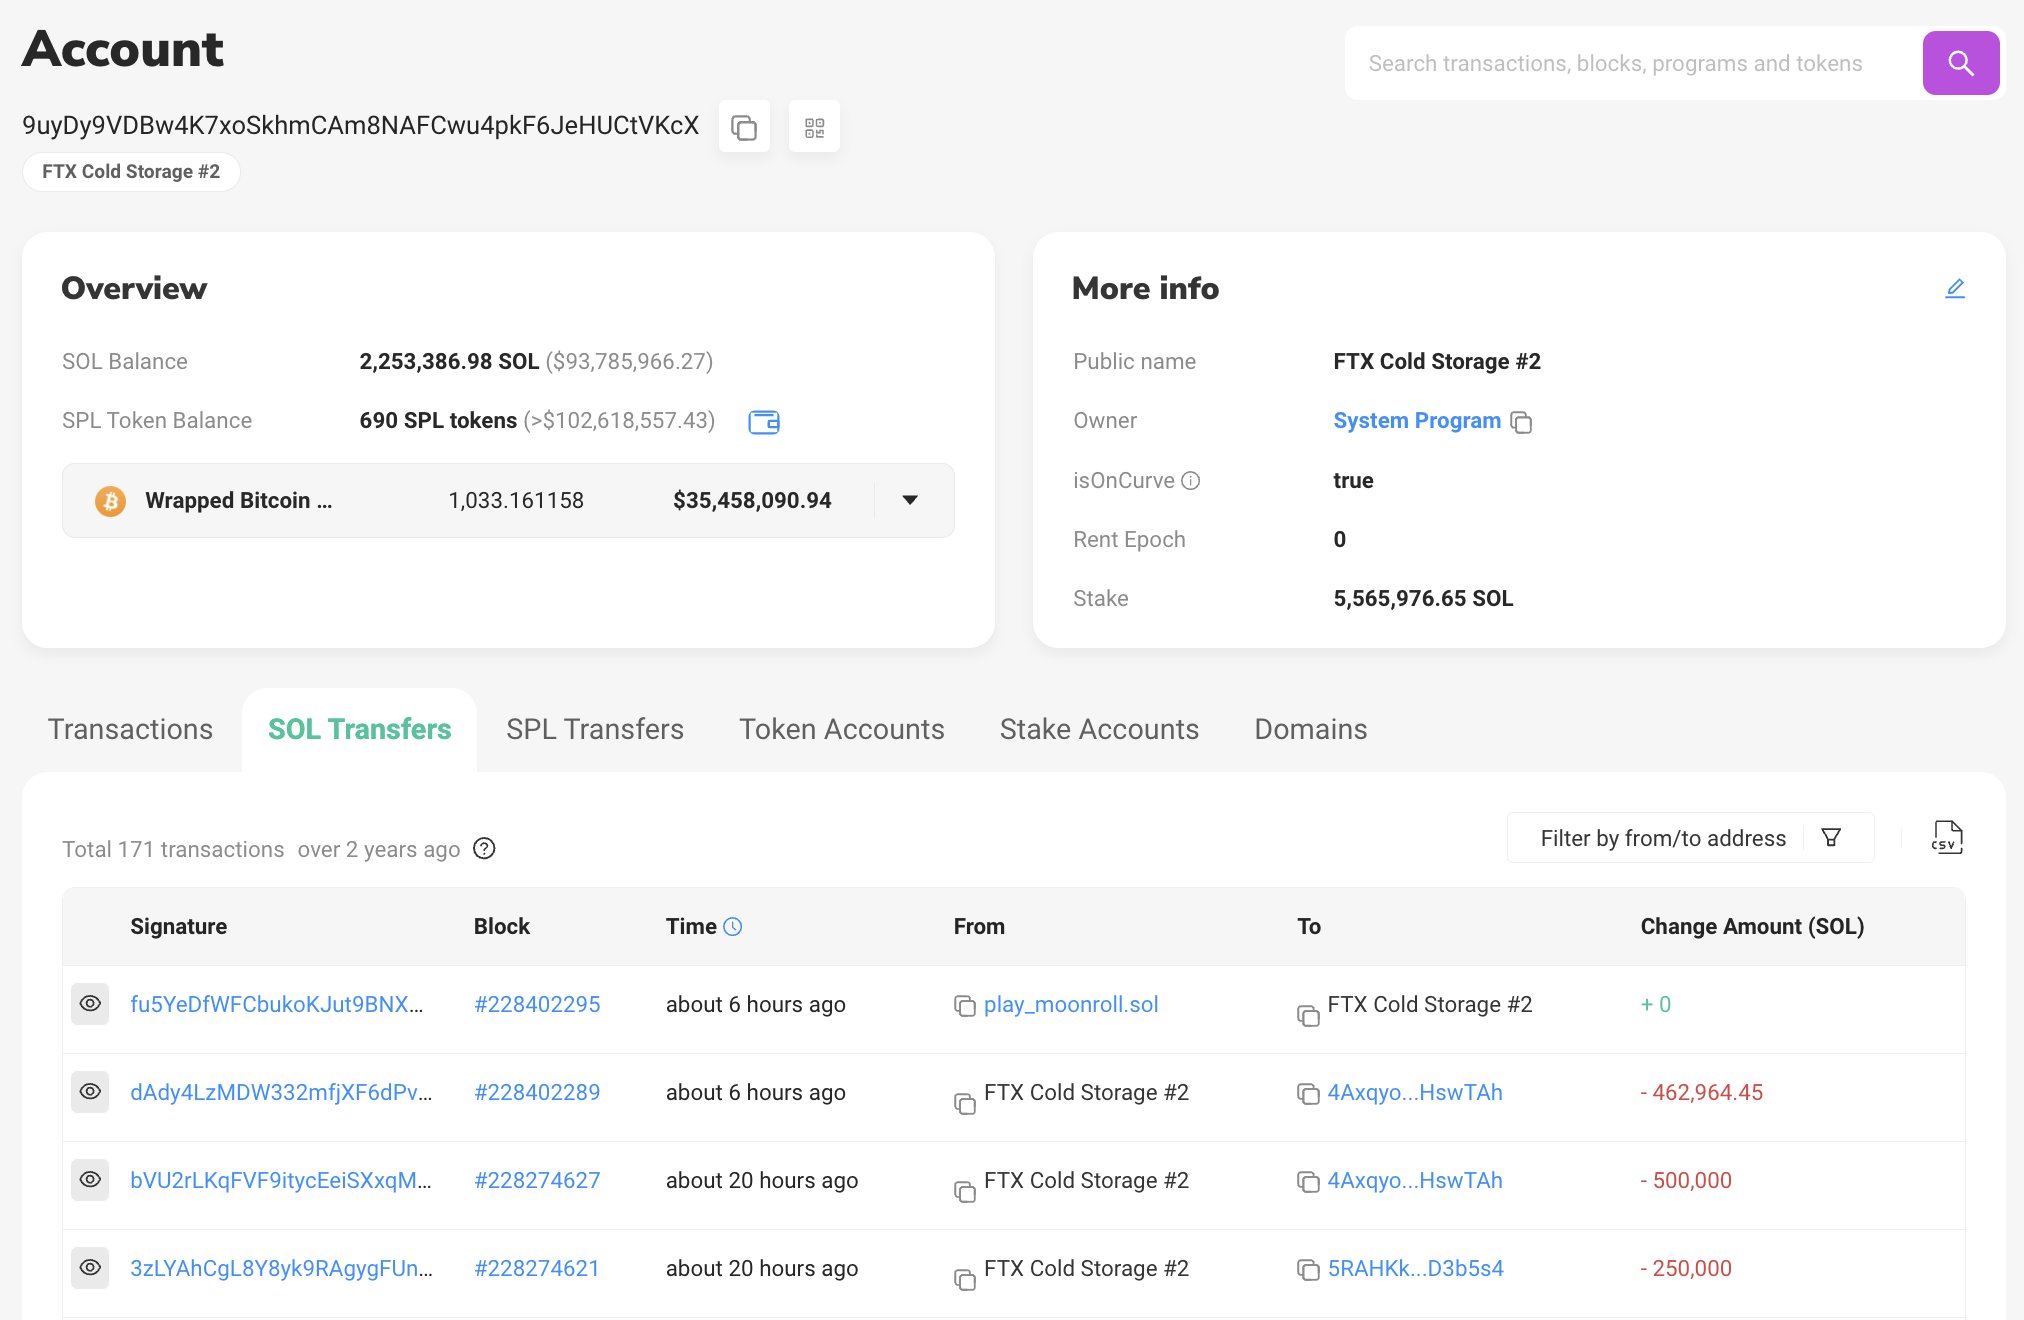This screenshot has height=1320, width=2024.
Task: Copy the 5RAHKk...D3b5s4 address
Action: (x=1308, y=1270)
